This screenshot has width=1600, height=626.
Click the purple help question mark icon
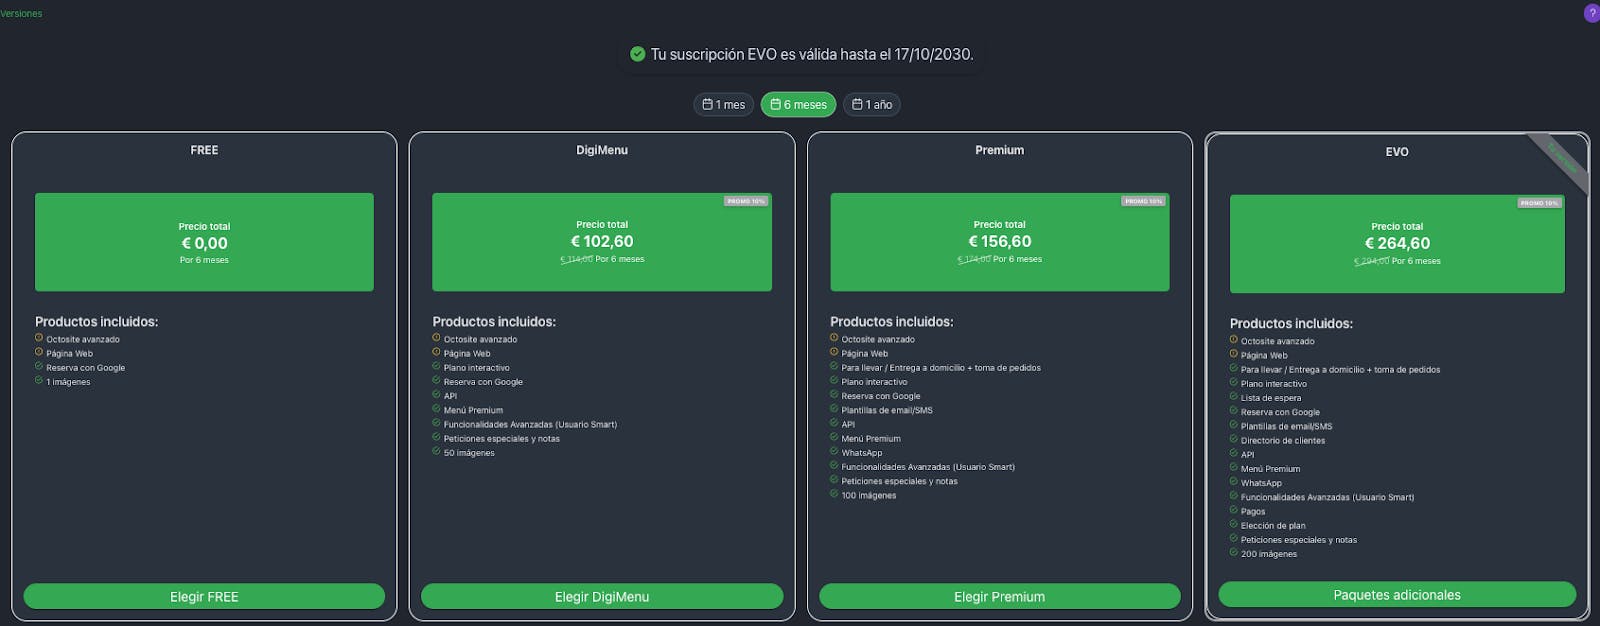pos(1592,13)
